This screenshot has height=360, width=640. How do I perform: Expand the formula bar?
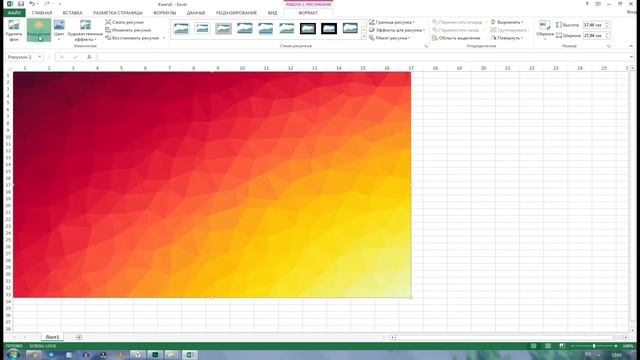[x=631, y=57]
